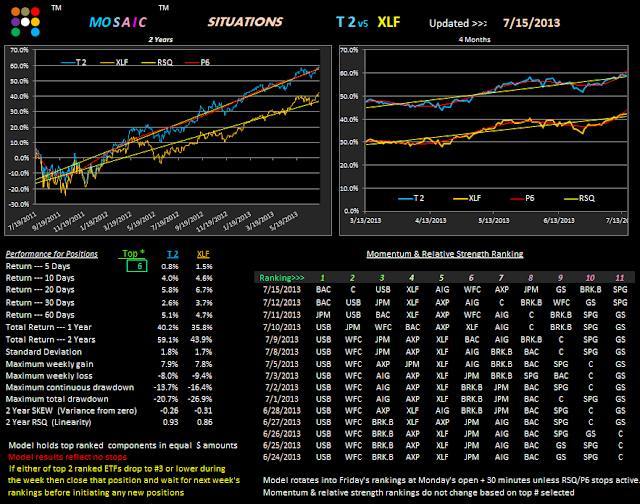The width and height of the screenshot is (640, 504).
Task: Select the 2 Year RSQ (Linearity) label
Action: (x=49, y=422)
